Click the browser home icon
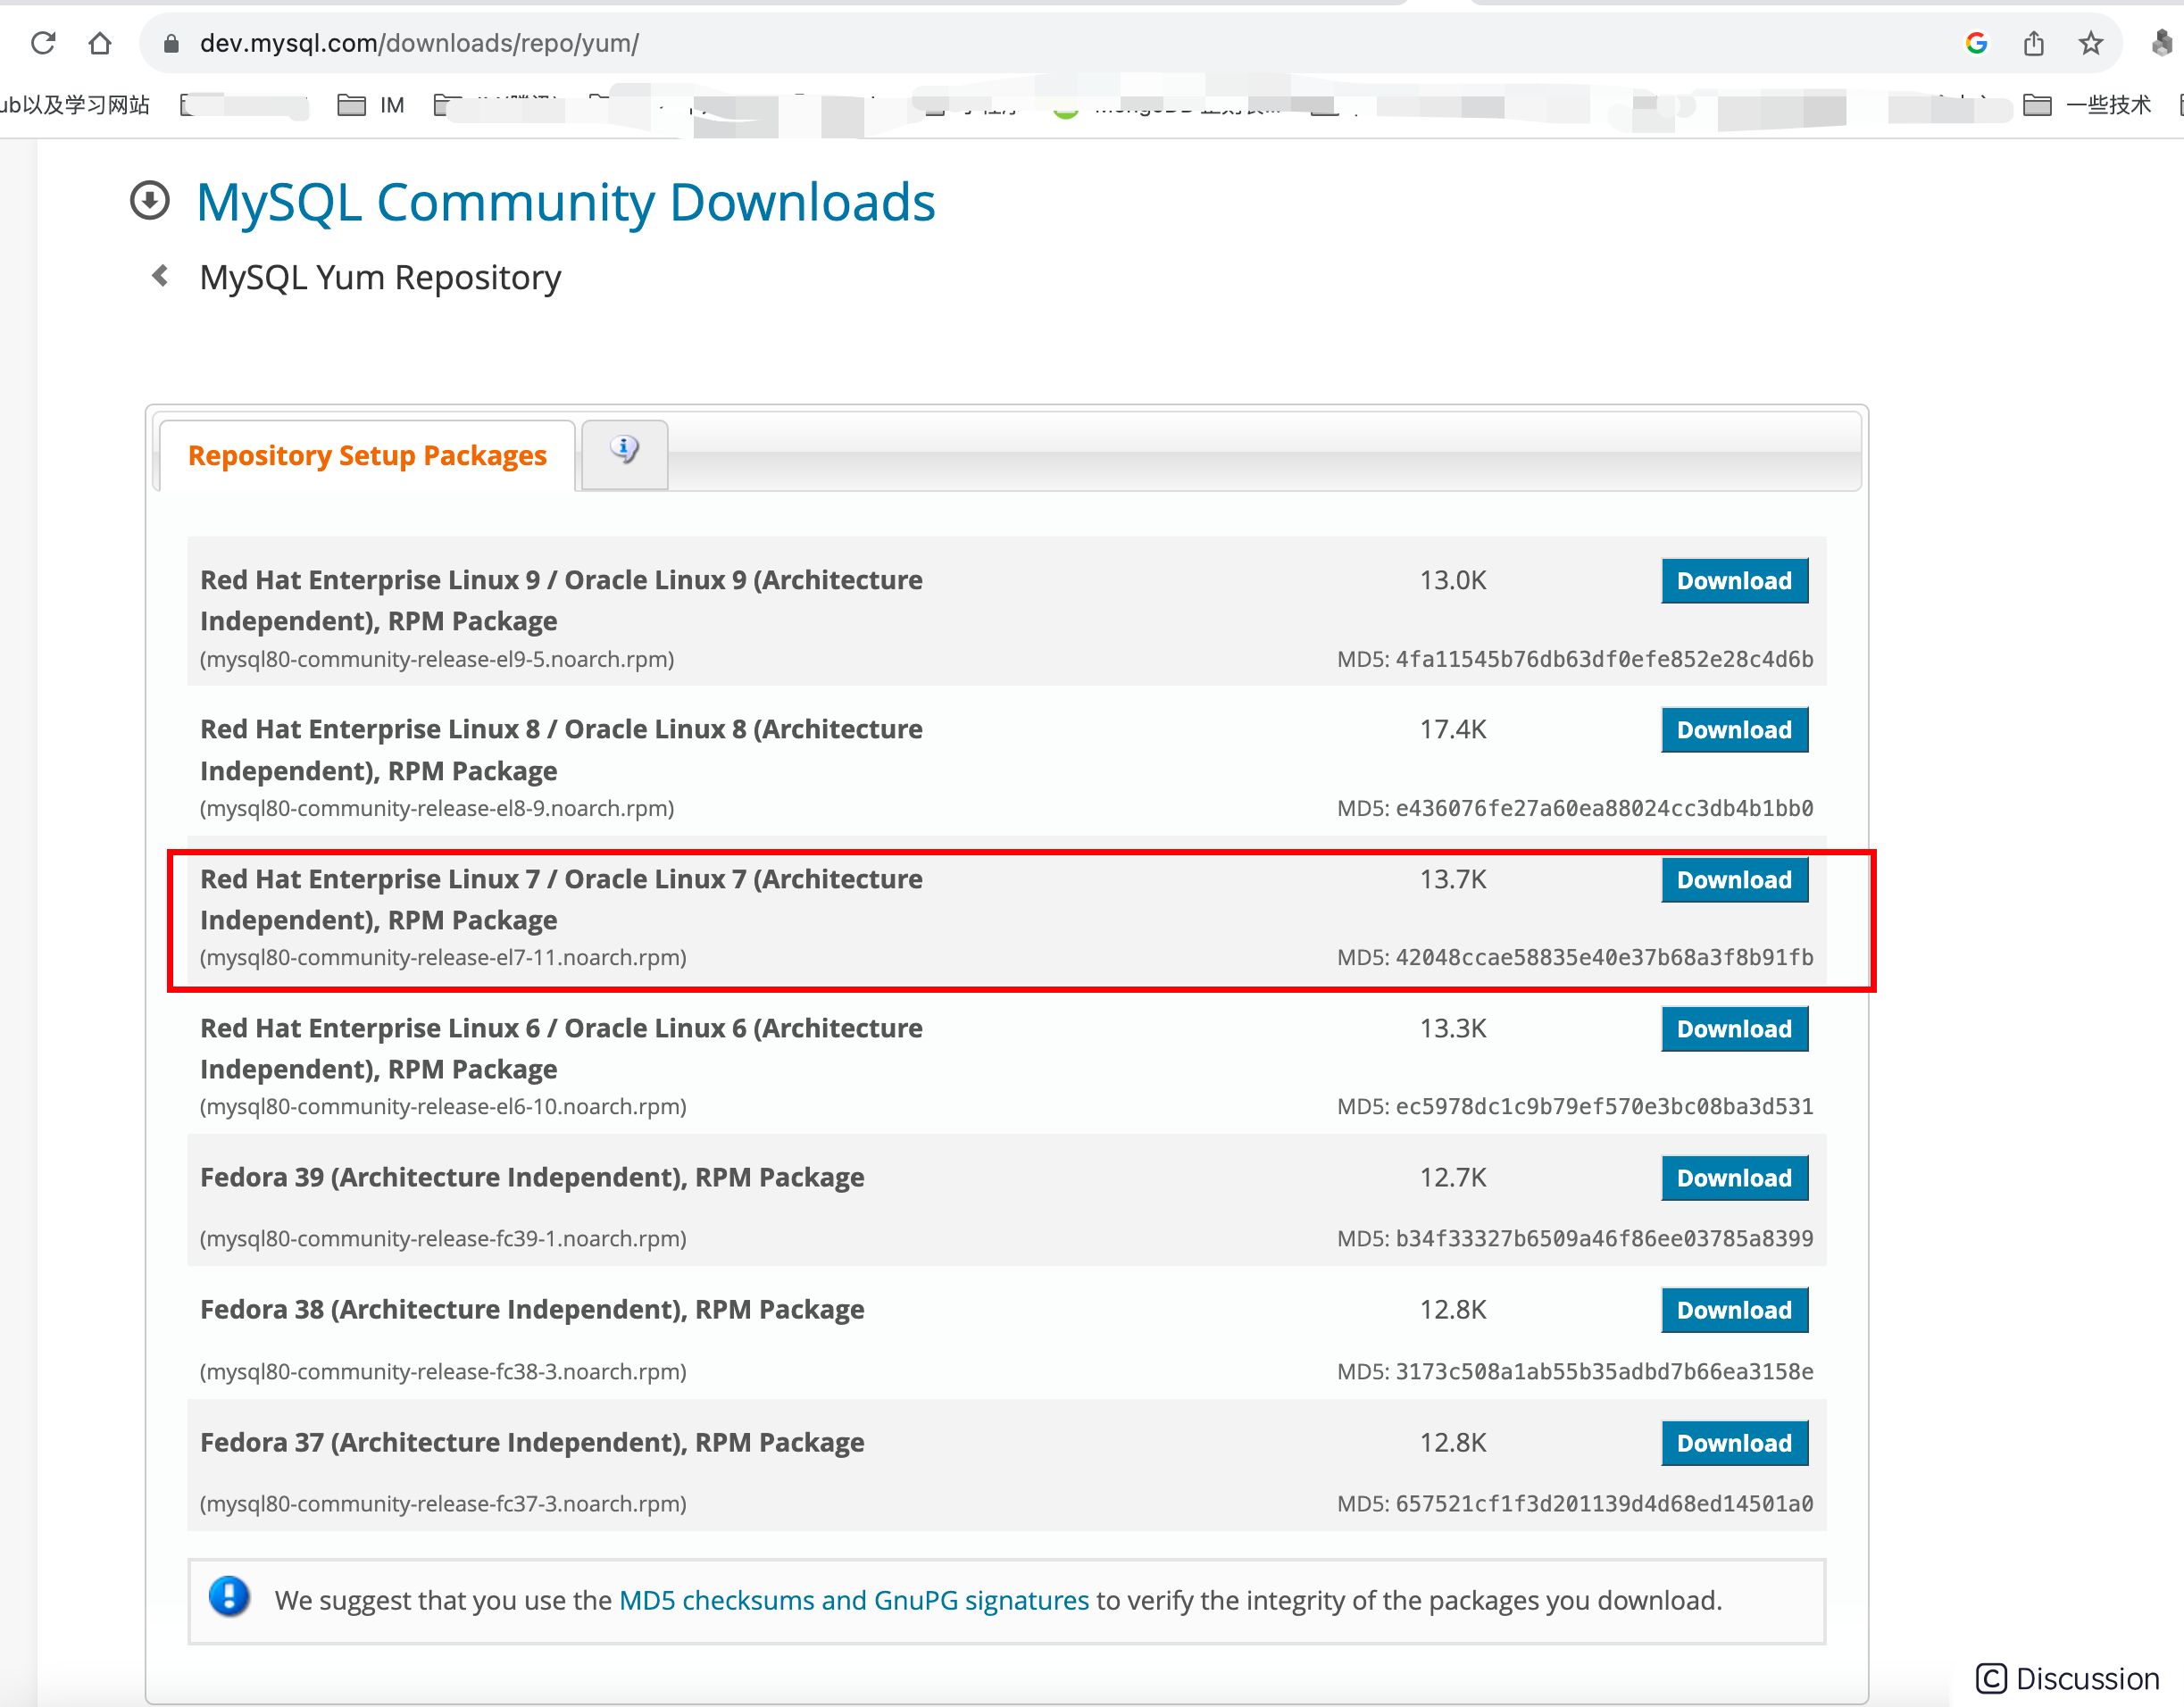 [99, 43]
